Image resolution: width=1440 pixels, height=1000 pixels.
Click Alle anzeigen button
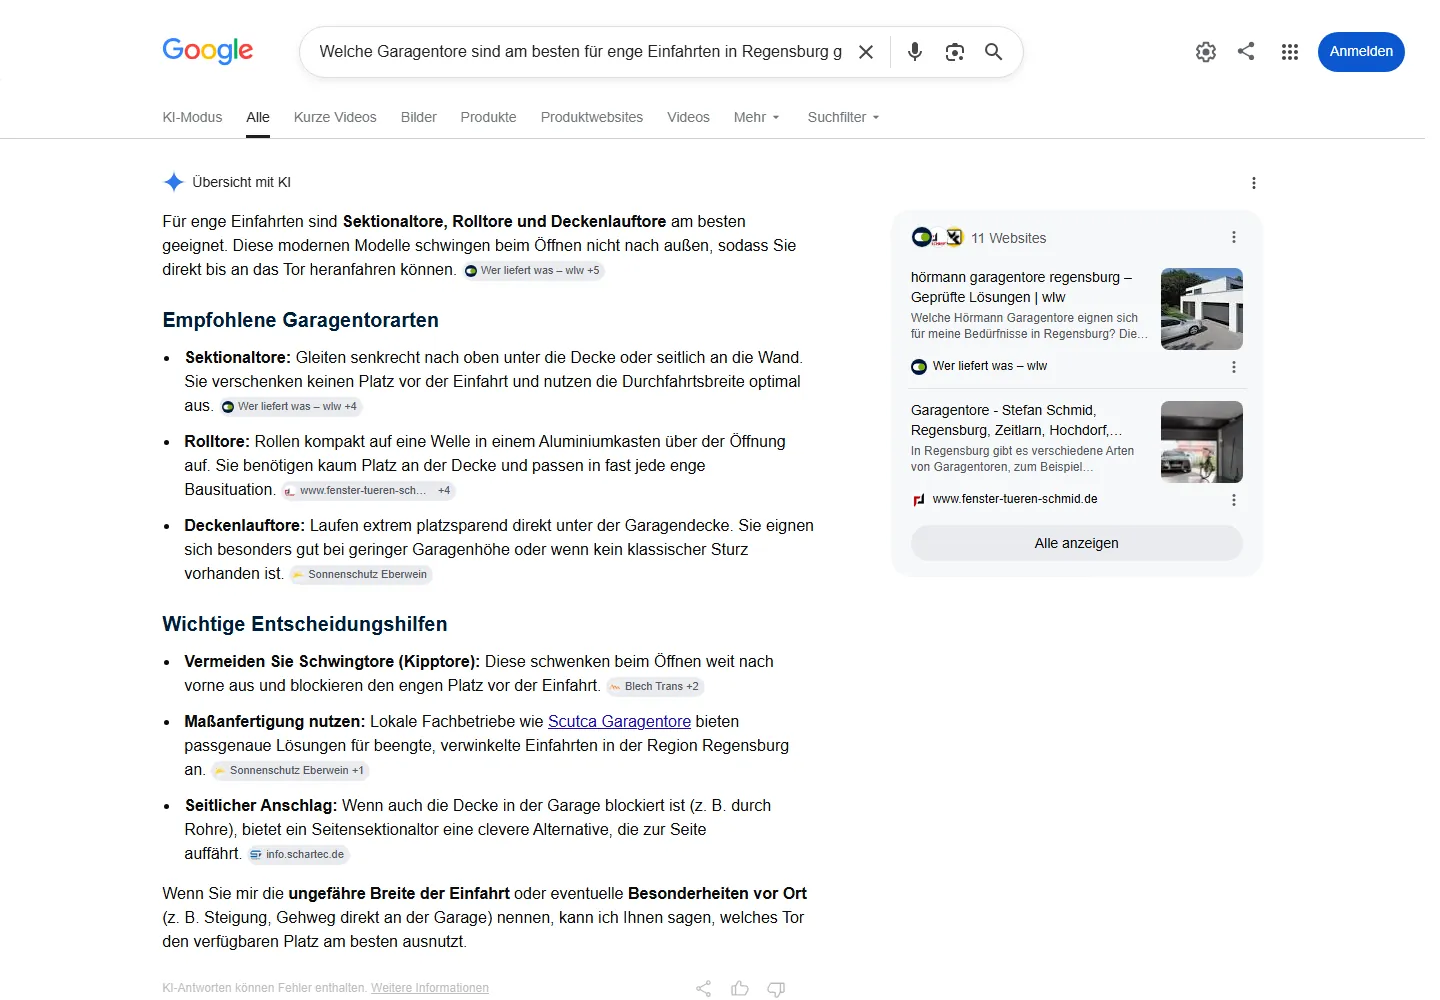coord(1077,543)
